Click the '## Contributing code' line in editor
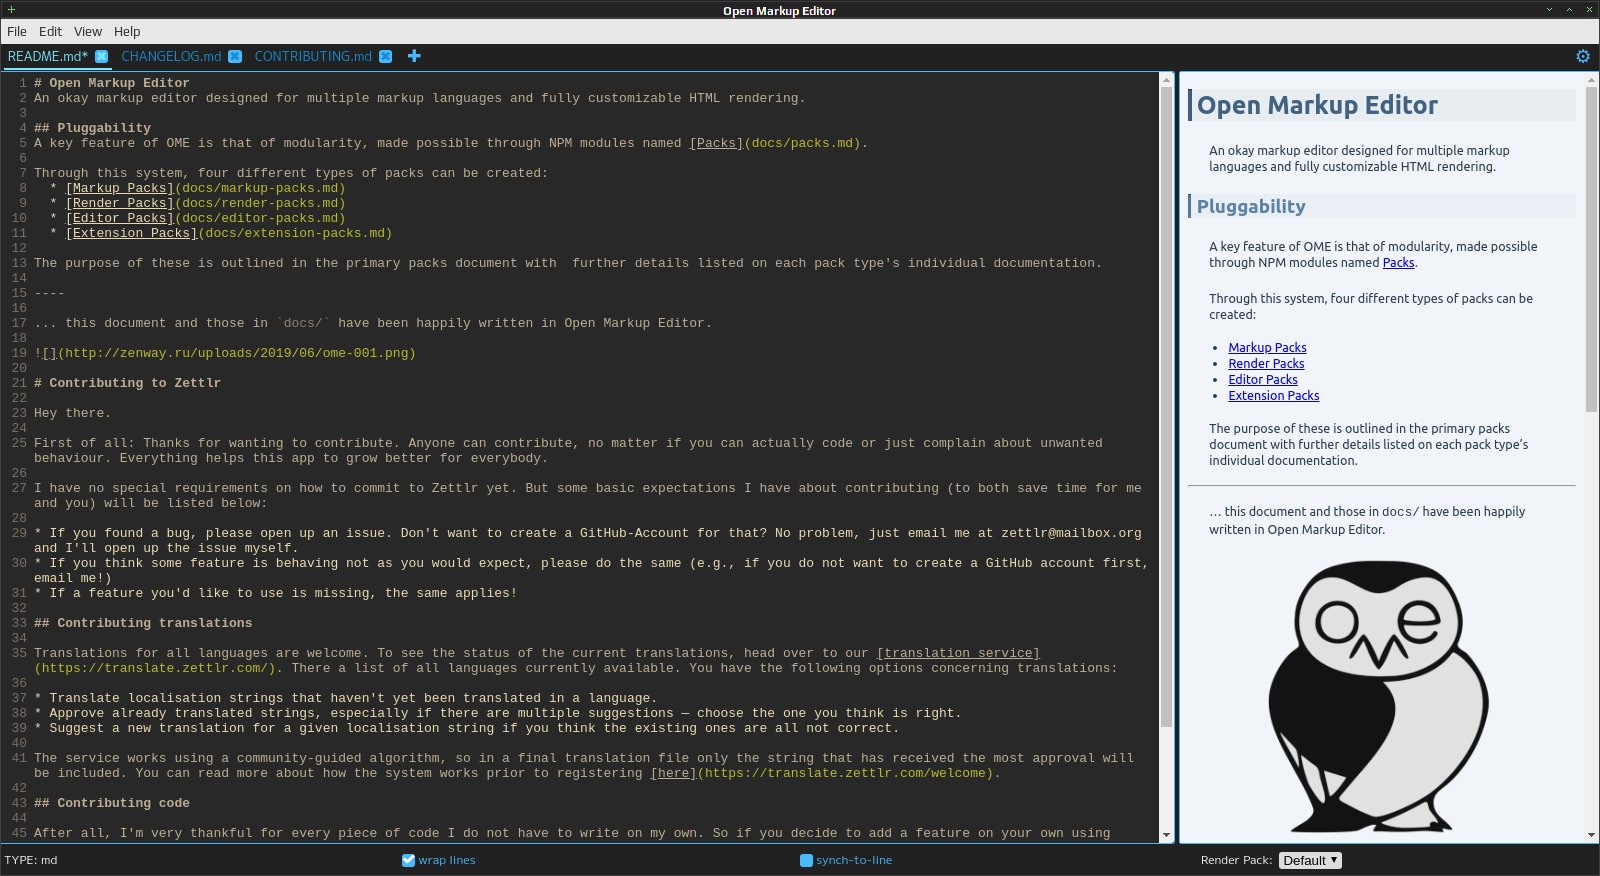 coord(112,803)
